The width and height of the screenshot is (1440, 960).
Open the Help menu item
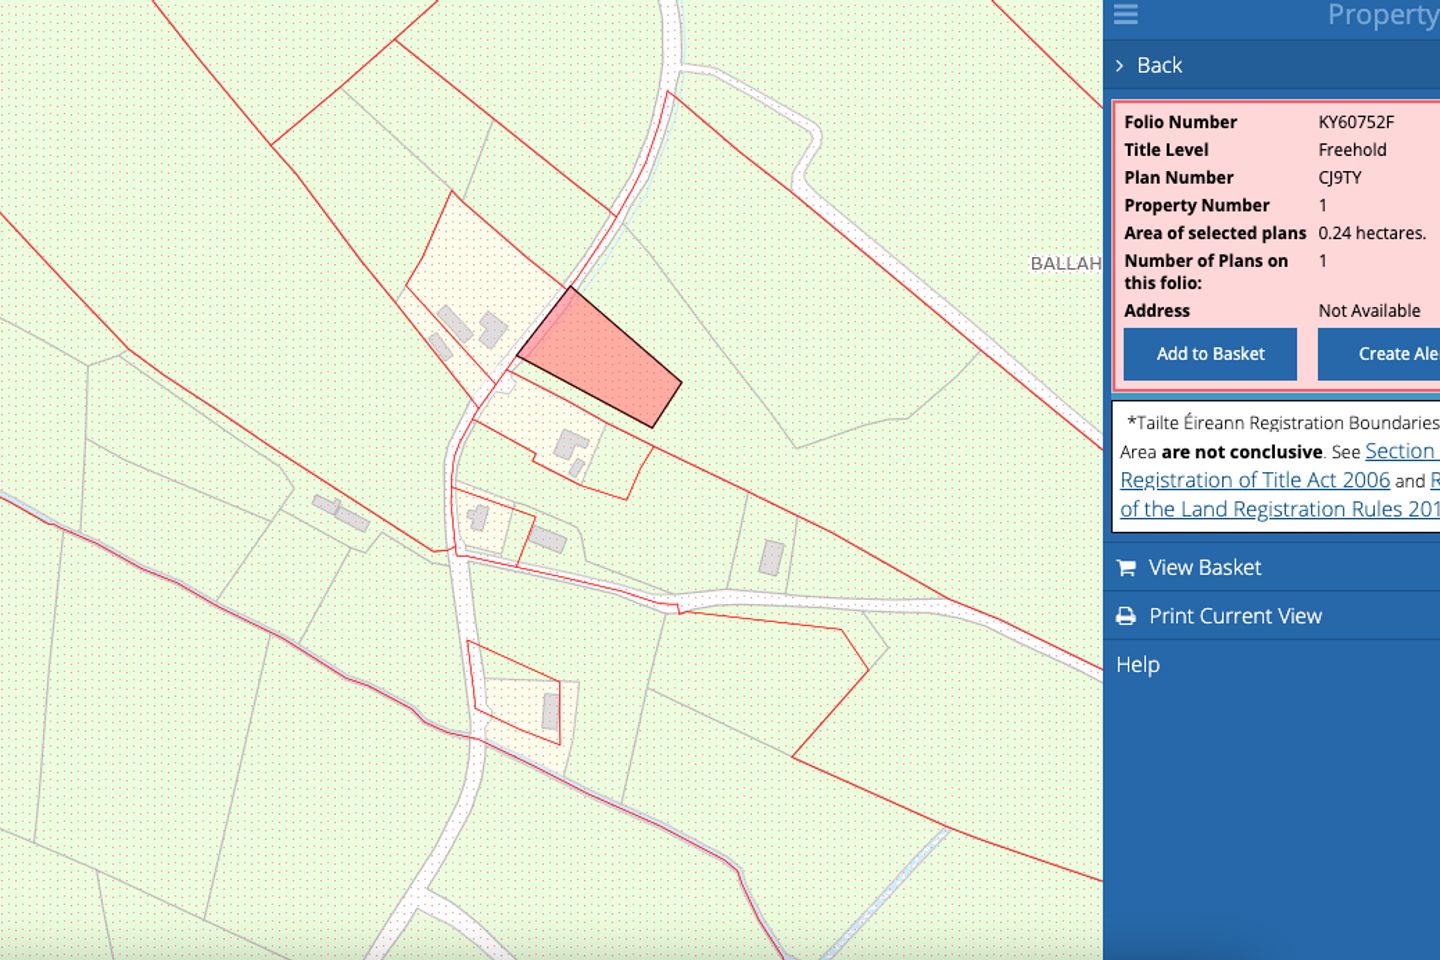[1138, 665]
